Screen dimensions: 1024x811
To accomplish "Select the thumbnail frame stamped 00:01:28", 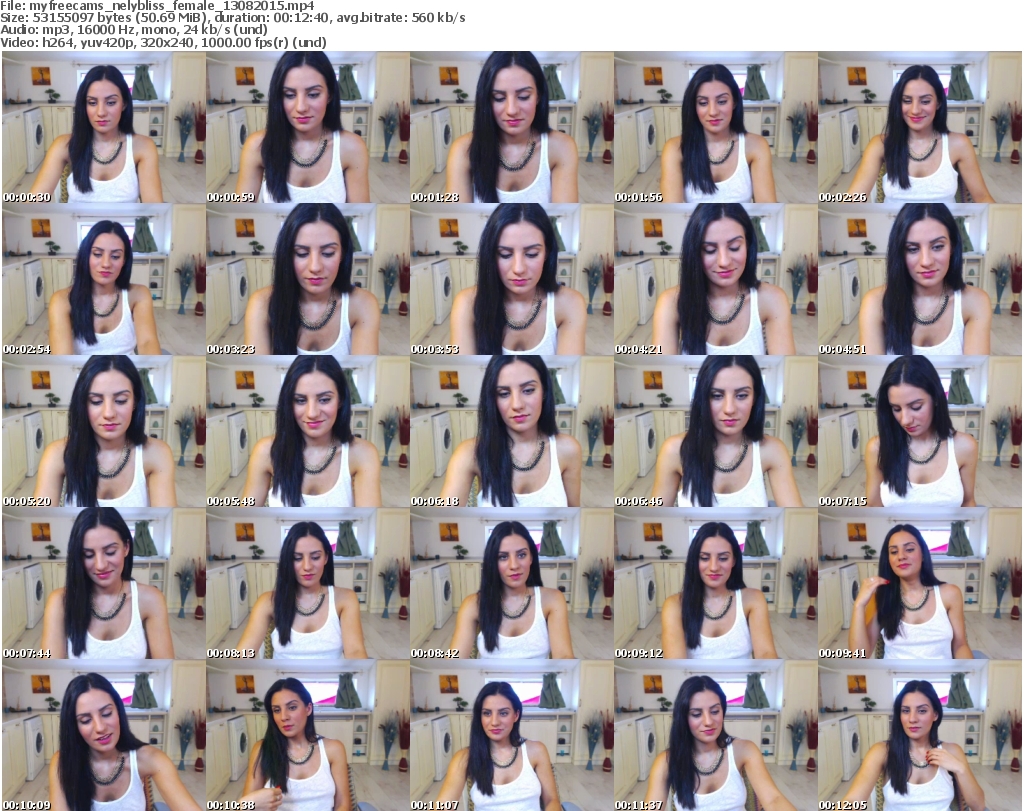I will 511,127.
